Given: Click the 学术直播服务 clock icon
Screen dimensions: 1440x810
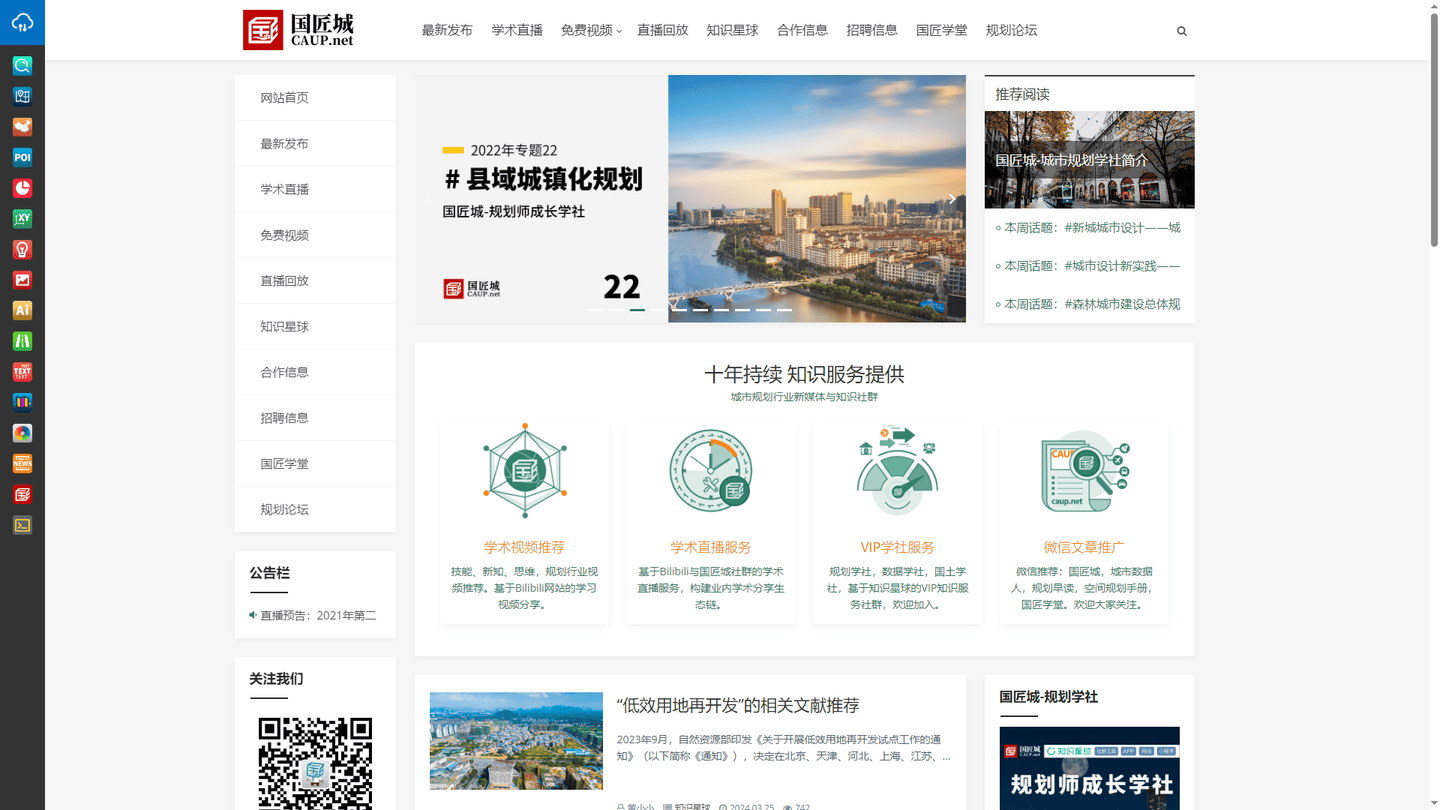Looking at the screenshot, I should pyautogui.click(x=711, y=470).
